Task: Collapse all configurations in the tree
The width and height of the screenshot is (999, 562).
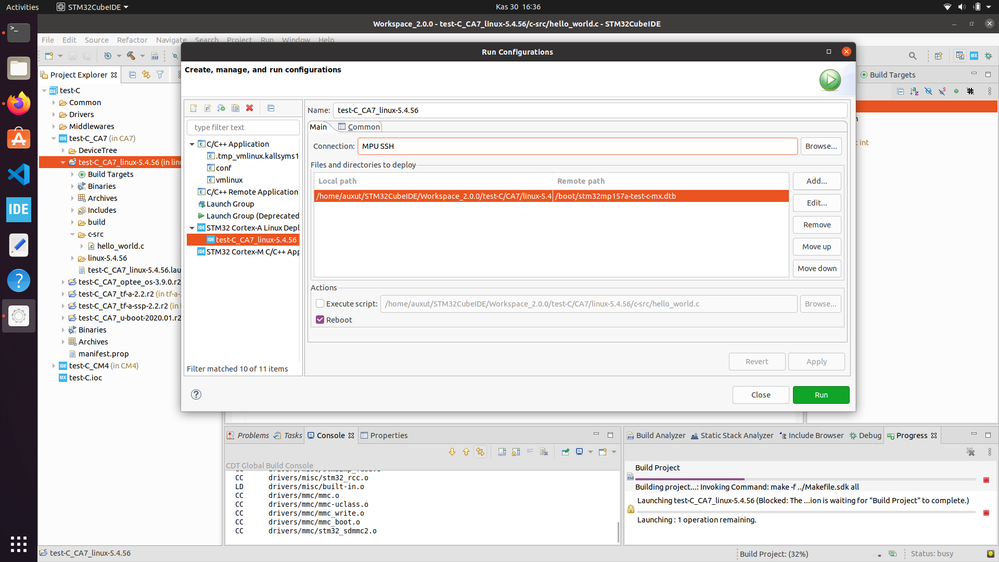Action: 271,108
